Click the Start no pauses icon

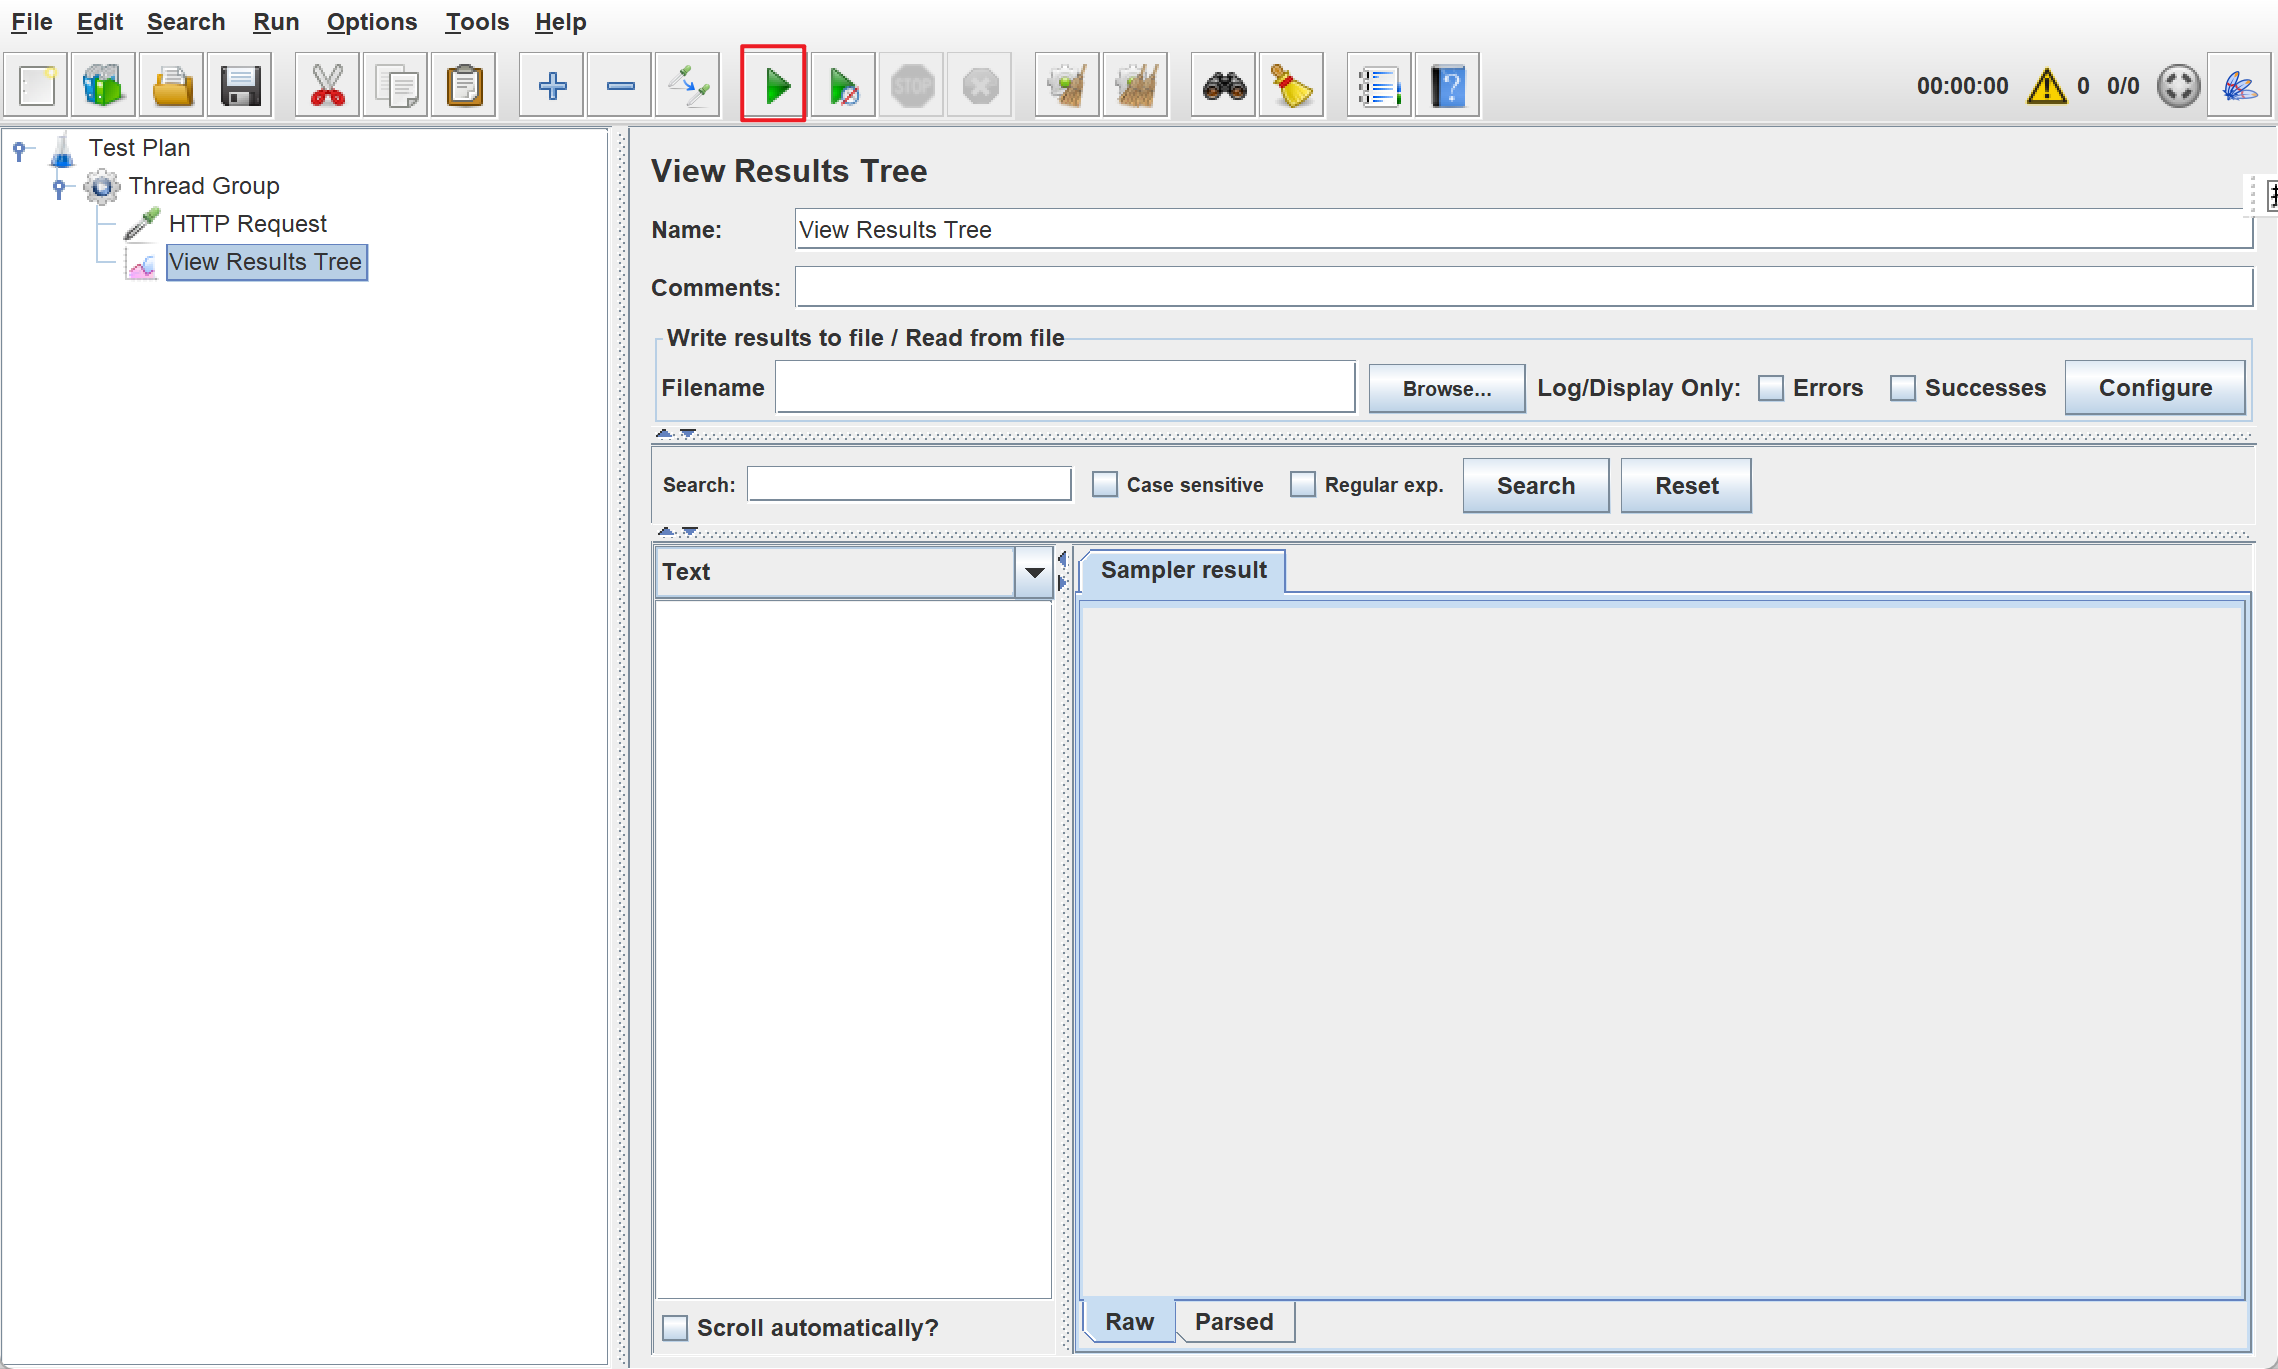pos(843,86)
